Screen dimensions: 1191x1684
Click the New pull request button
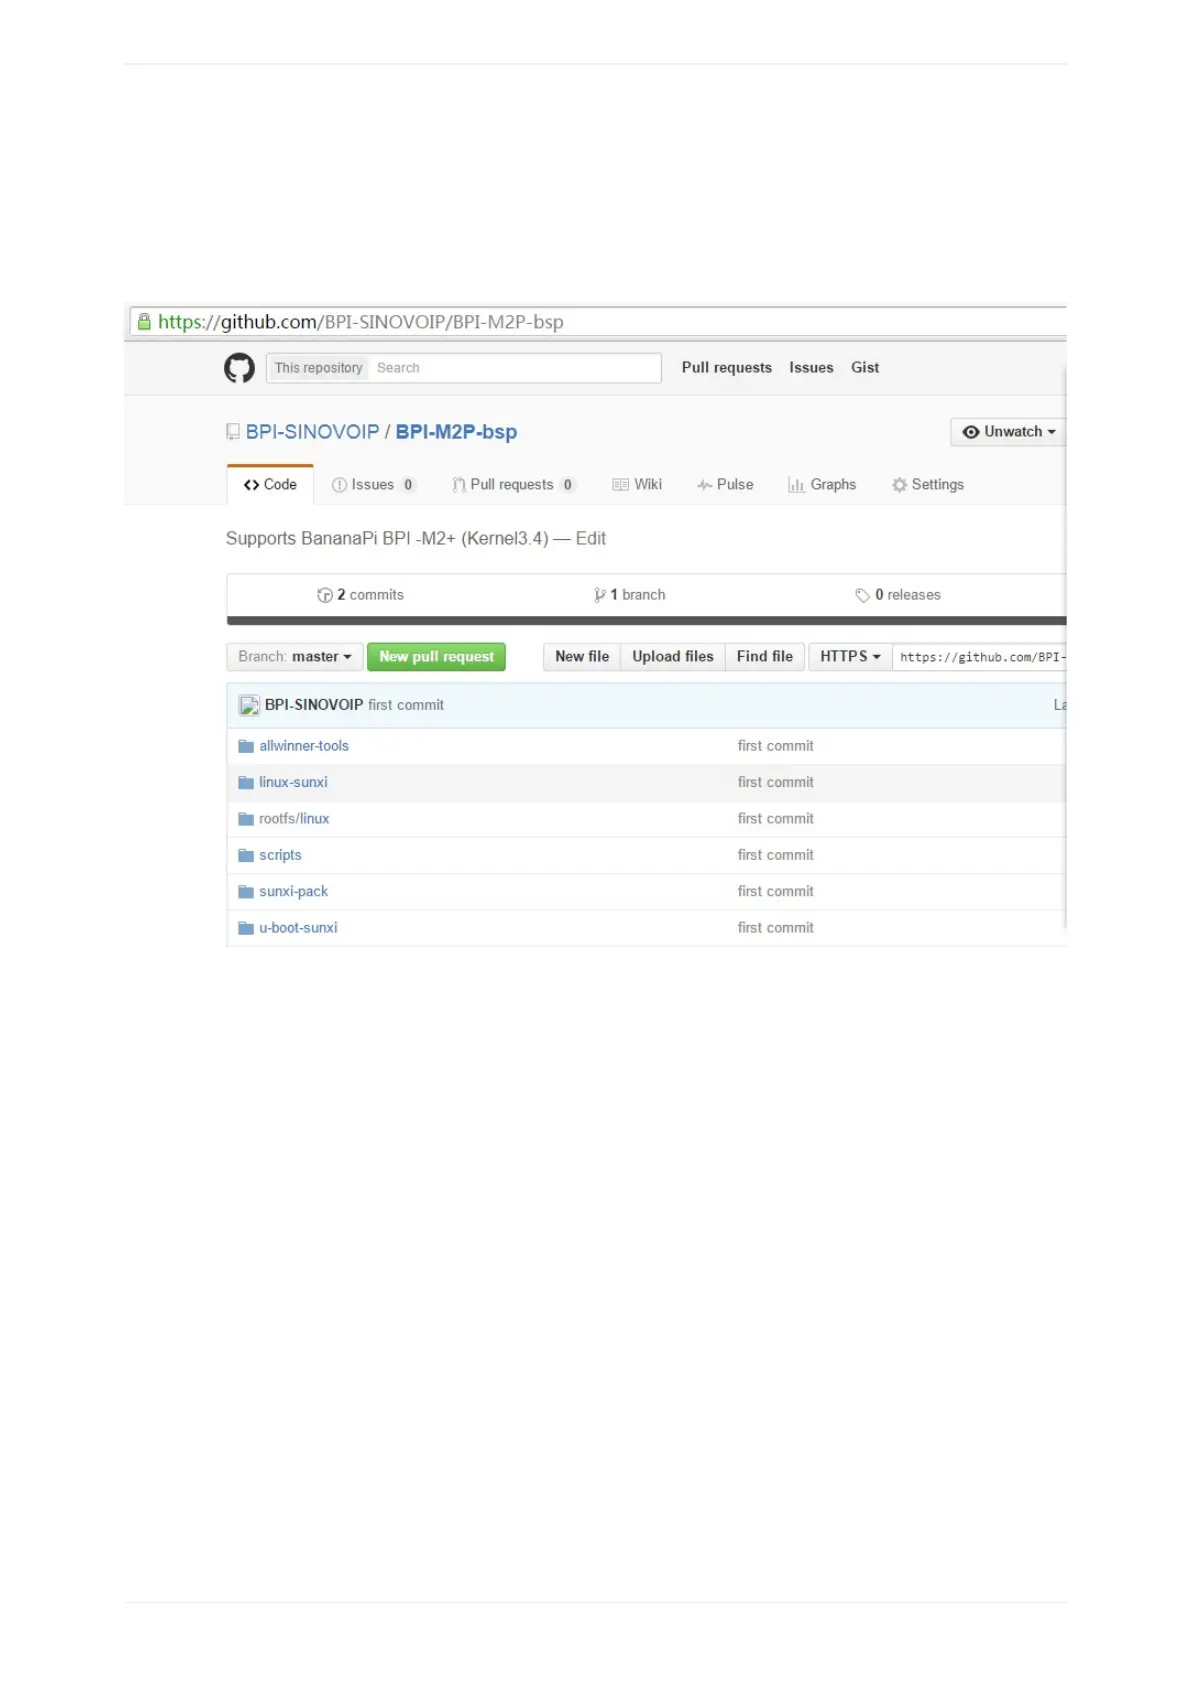coord(436,657)
